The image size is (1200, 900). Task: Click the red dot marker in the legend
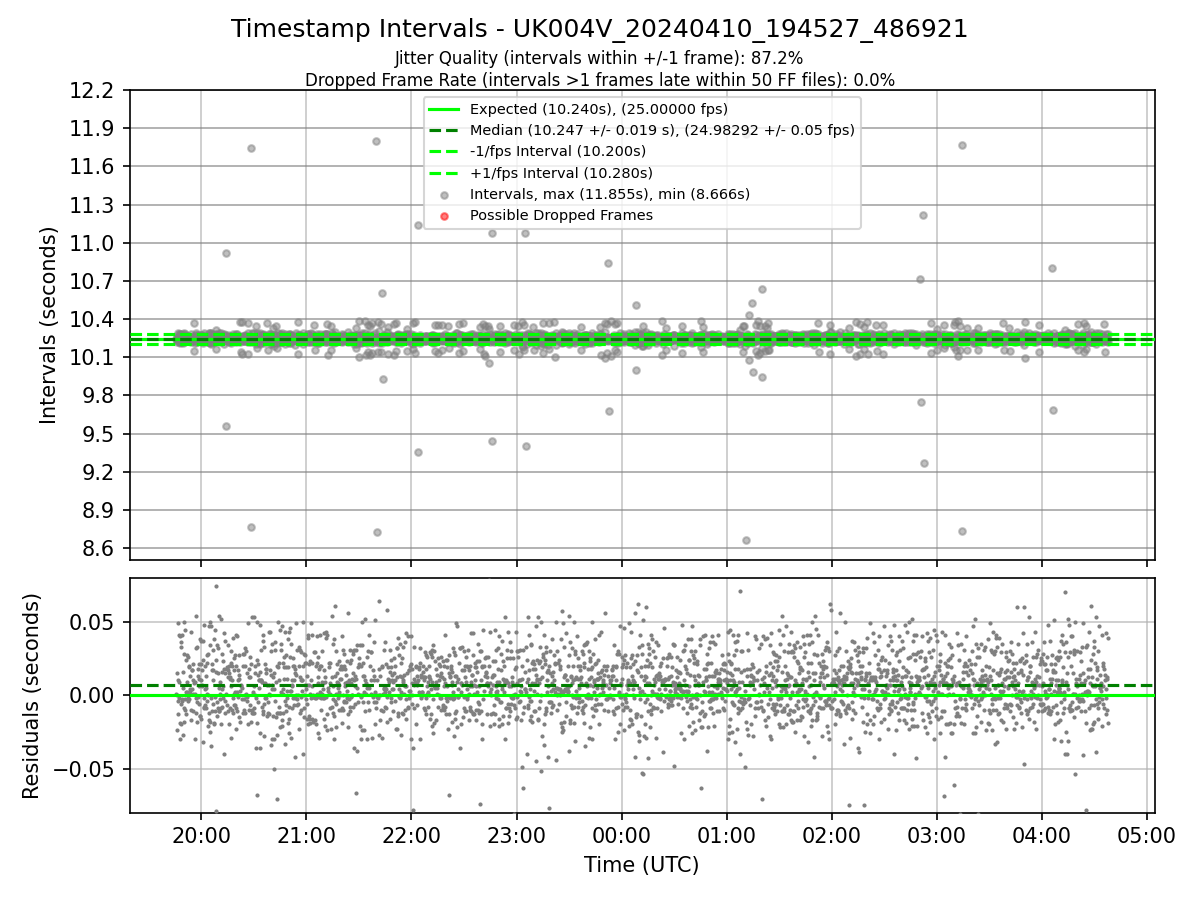(x=445, y=215)
